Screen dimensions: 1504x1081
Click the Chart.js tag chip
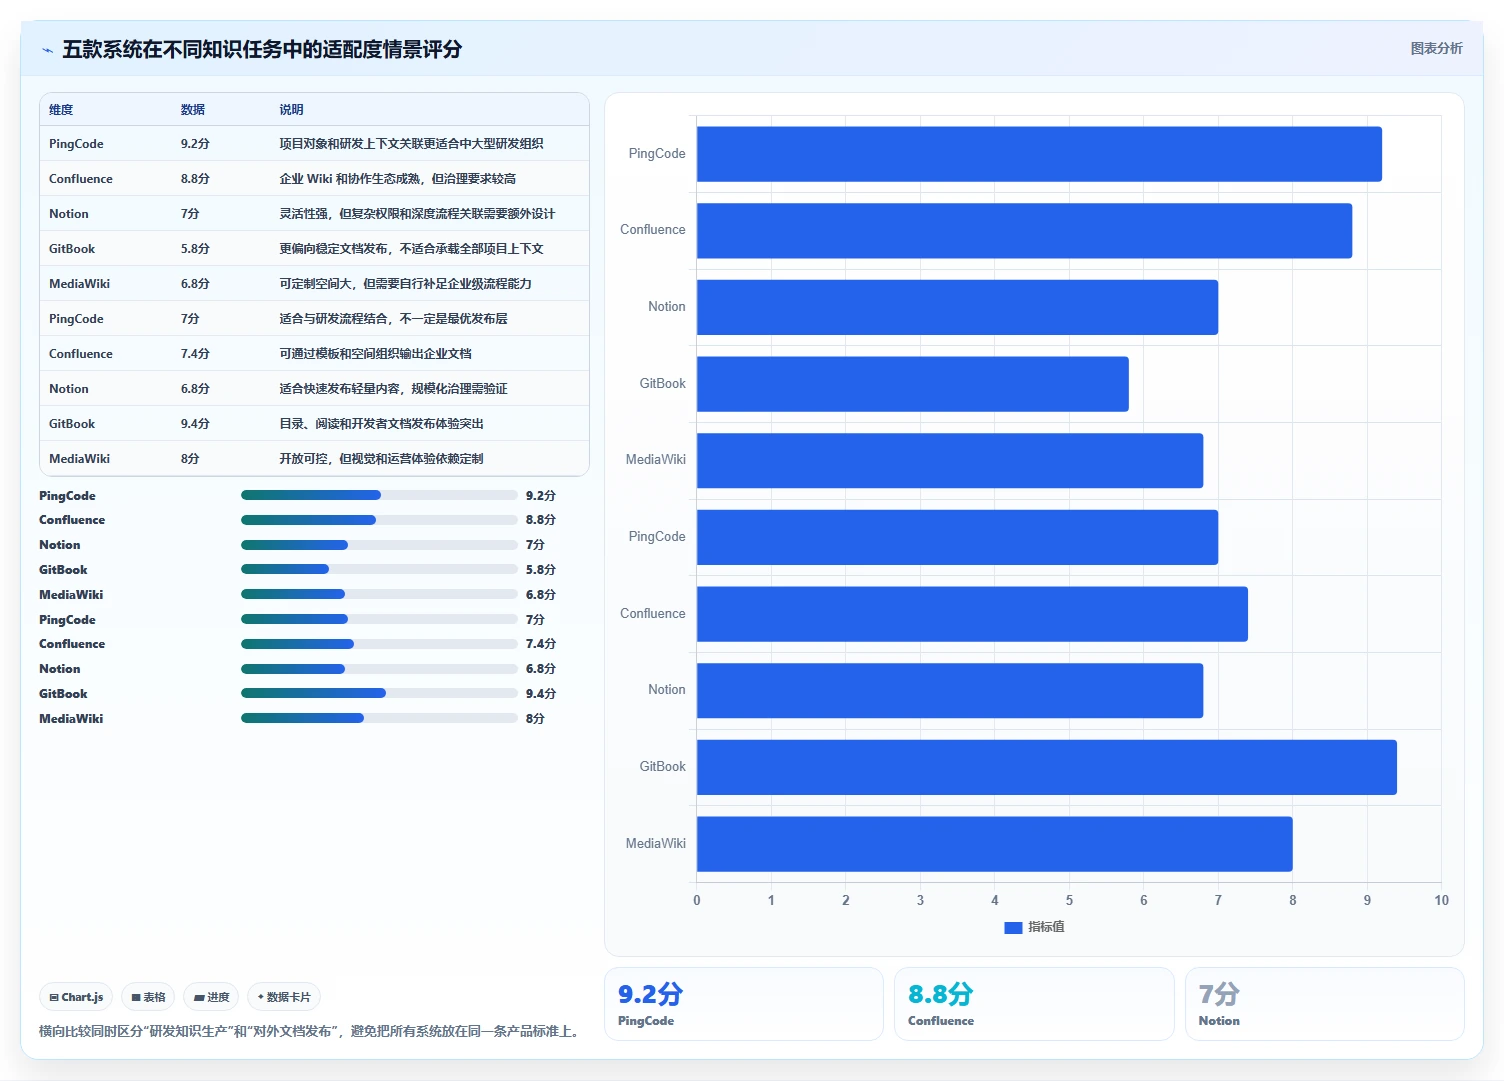coord(76,997)
